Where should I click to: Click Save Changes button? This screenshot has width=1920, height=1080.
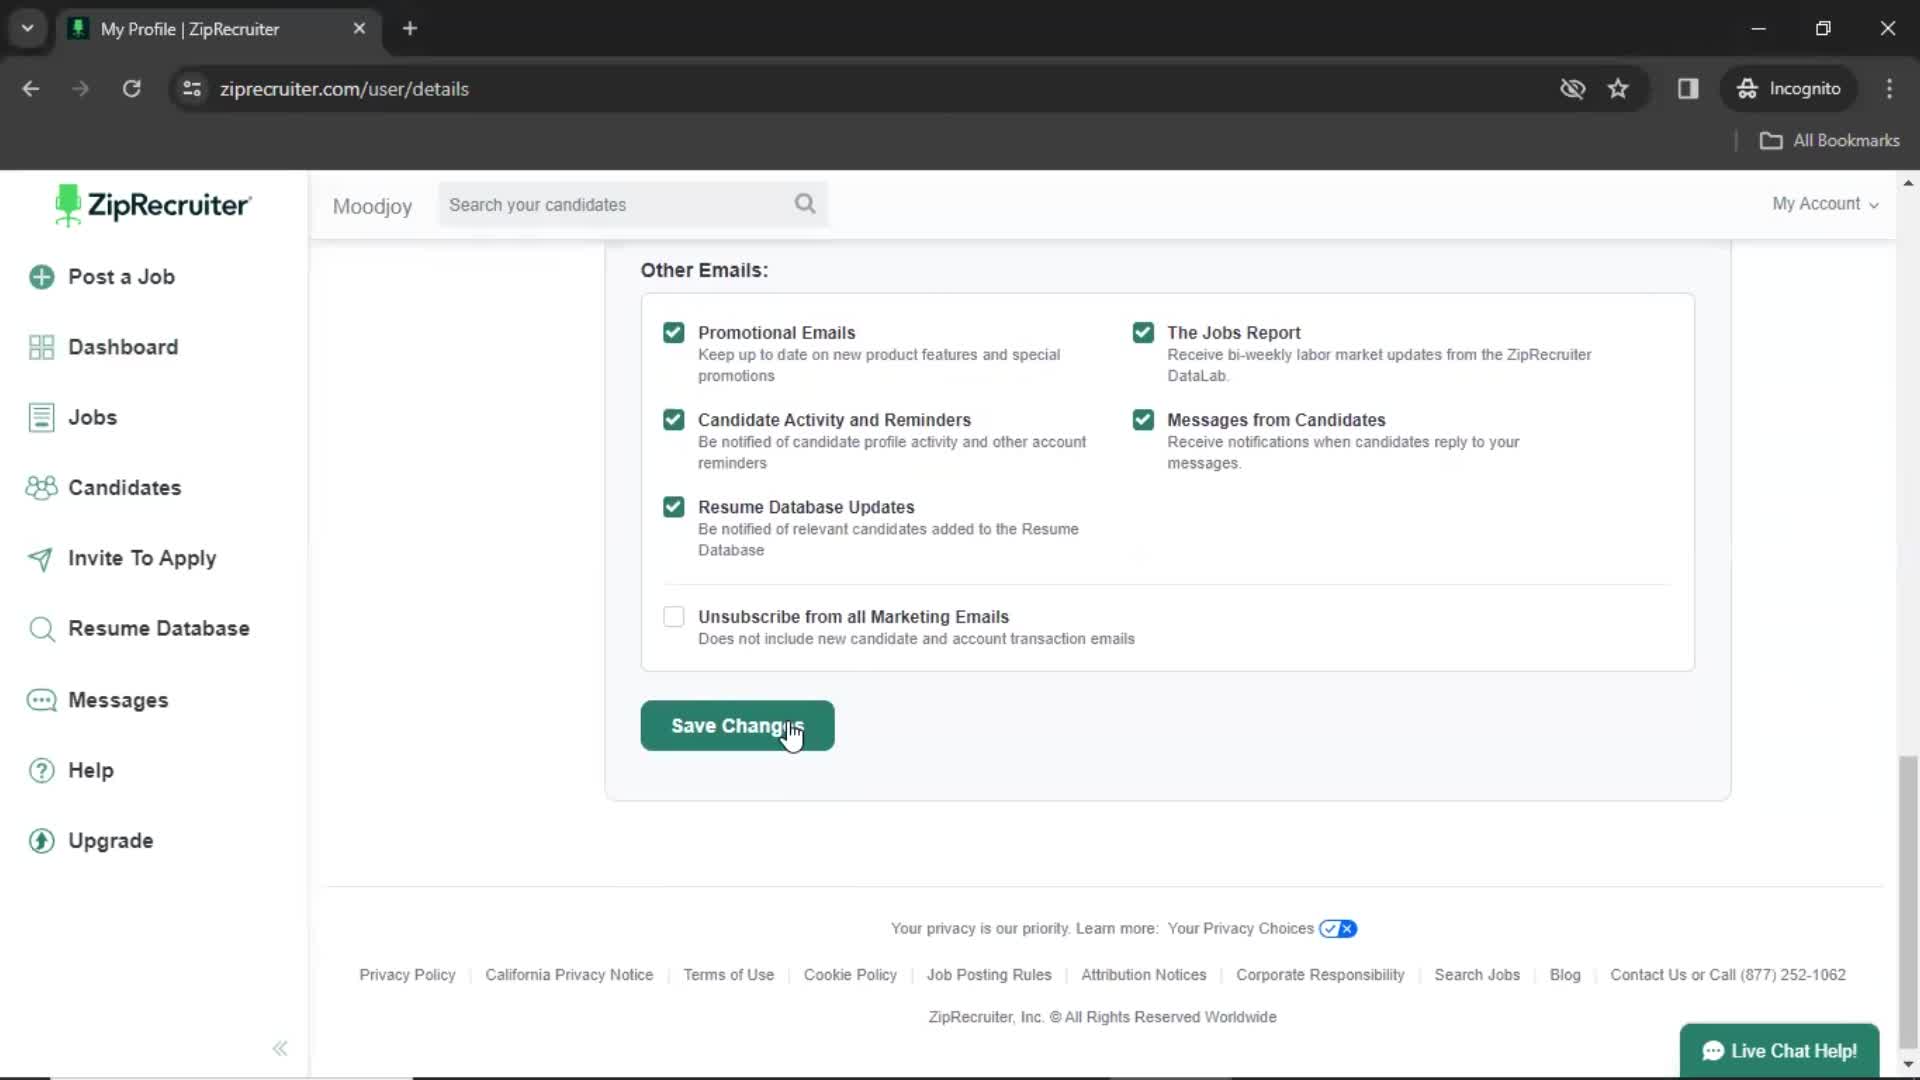[x=737, y=725]
